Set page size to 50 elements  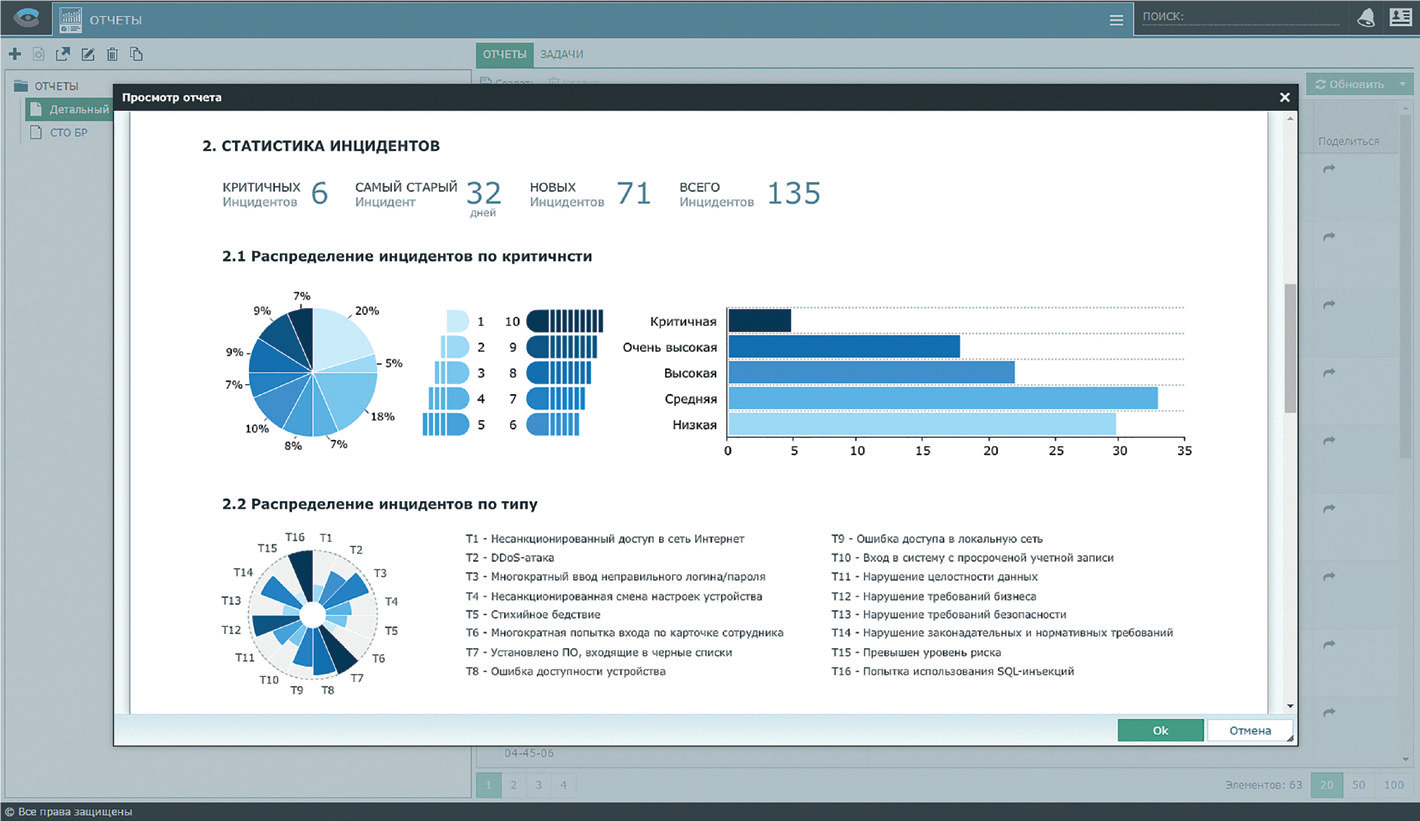tap(1358, 785)
